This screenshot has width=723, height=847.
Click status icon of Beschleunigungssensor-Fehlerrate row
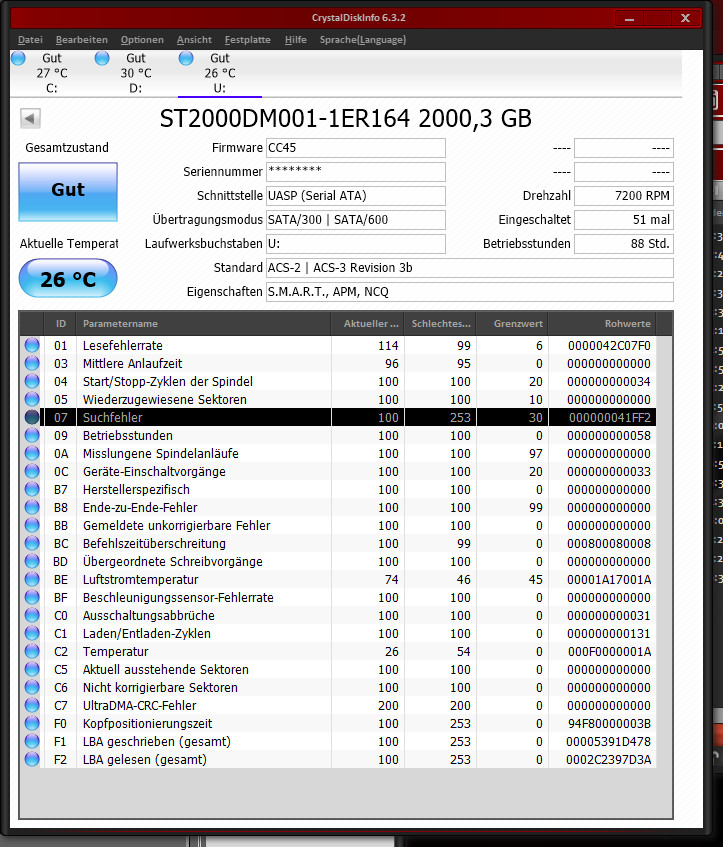pyautogui.click(x=32, y=597)
